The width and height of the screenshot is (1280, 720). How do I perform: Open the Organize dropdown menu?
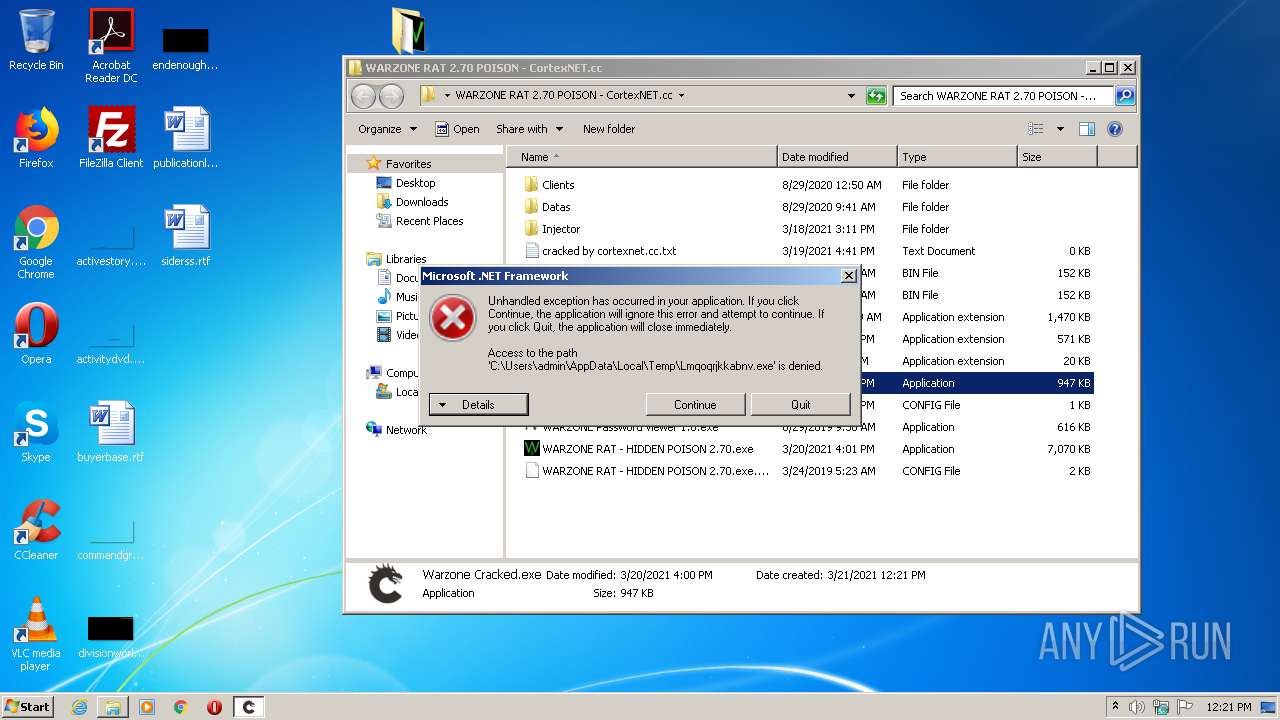(x=387, y=129)
